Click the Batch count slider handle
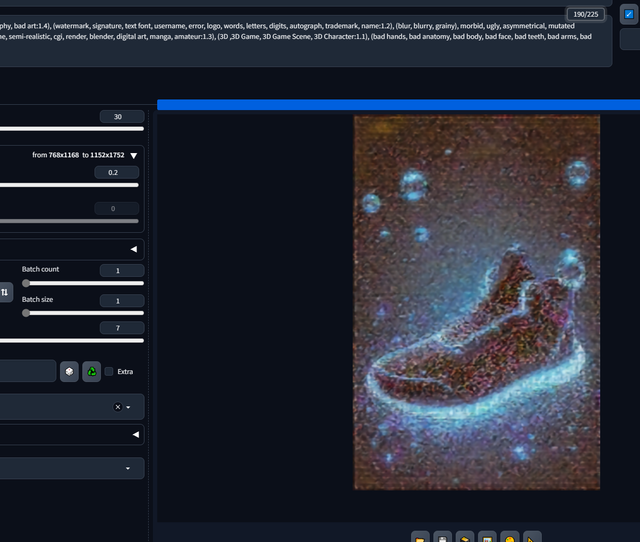The width and height of the screenshot is (640, 542). [26, 283]
